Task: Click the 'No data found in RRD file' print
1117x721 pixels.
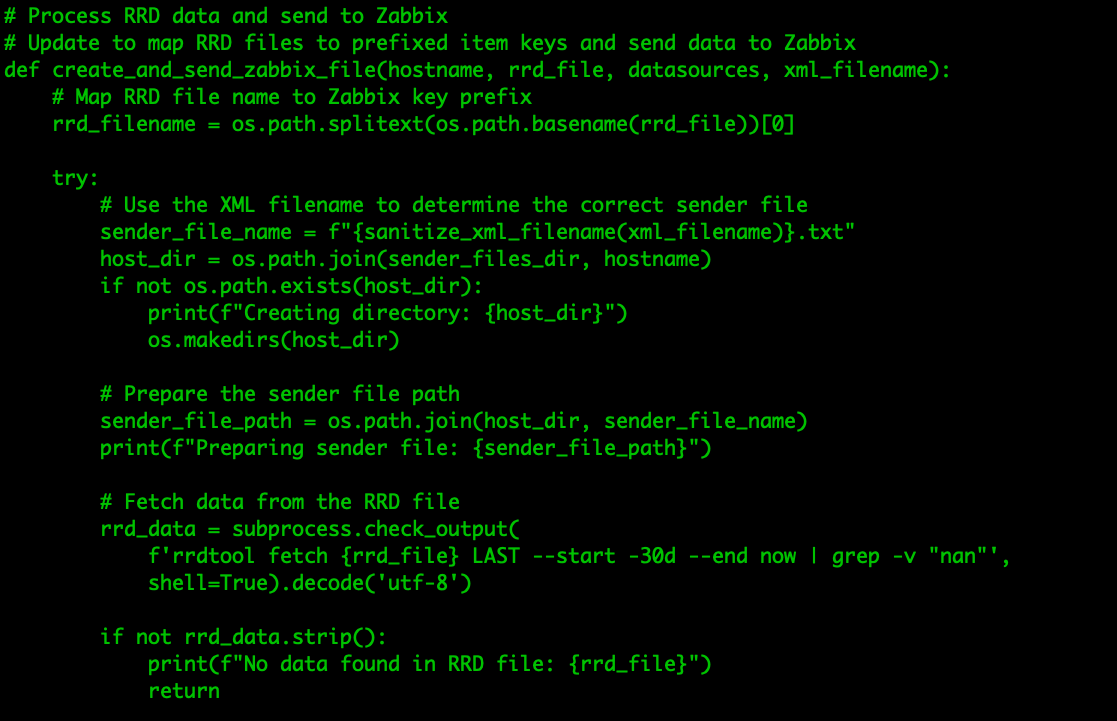Action: [430, 664]
